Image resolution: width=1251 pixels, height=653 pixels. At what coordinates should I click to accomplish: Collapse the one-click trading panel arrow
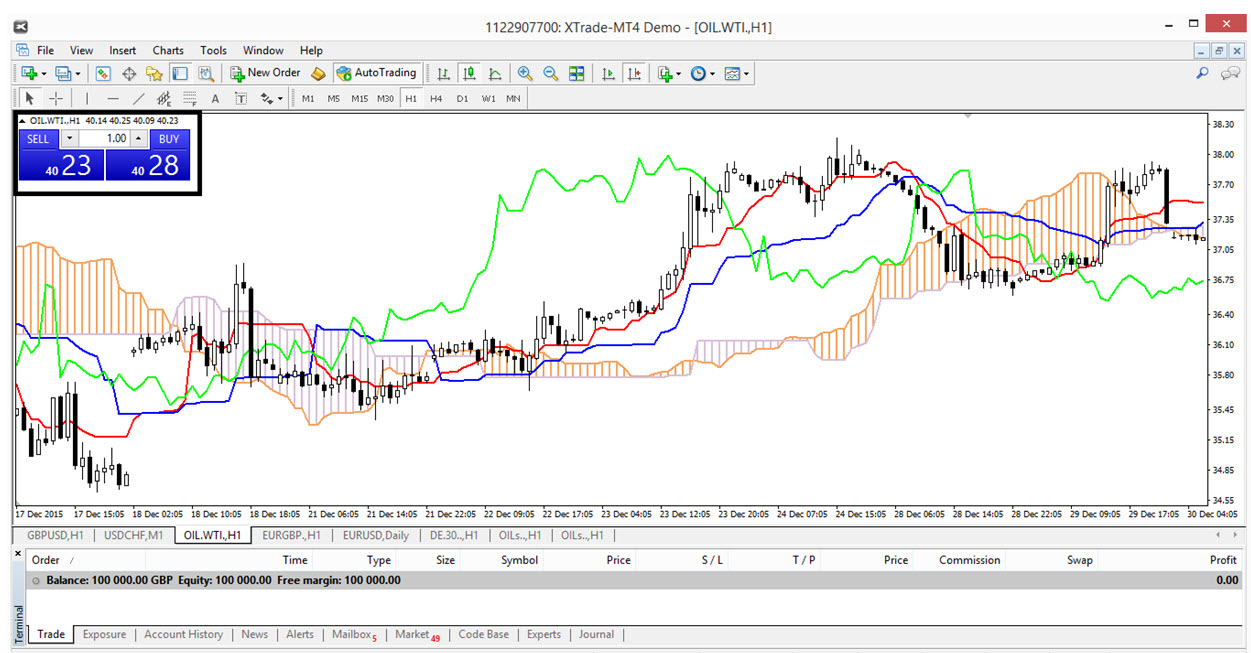click(23, 121)
